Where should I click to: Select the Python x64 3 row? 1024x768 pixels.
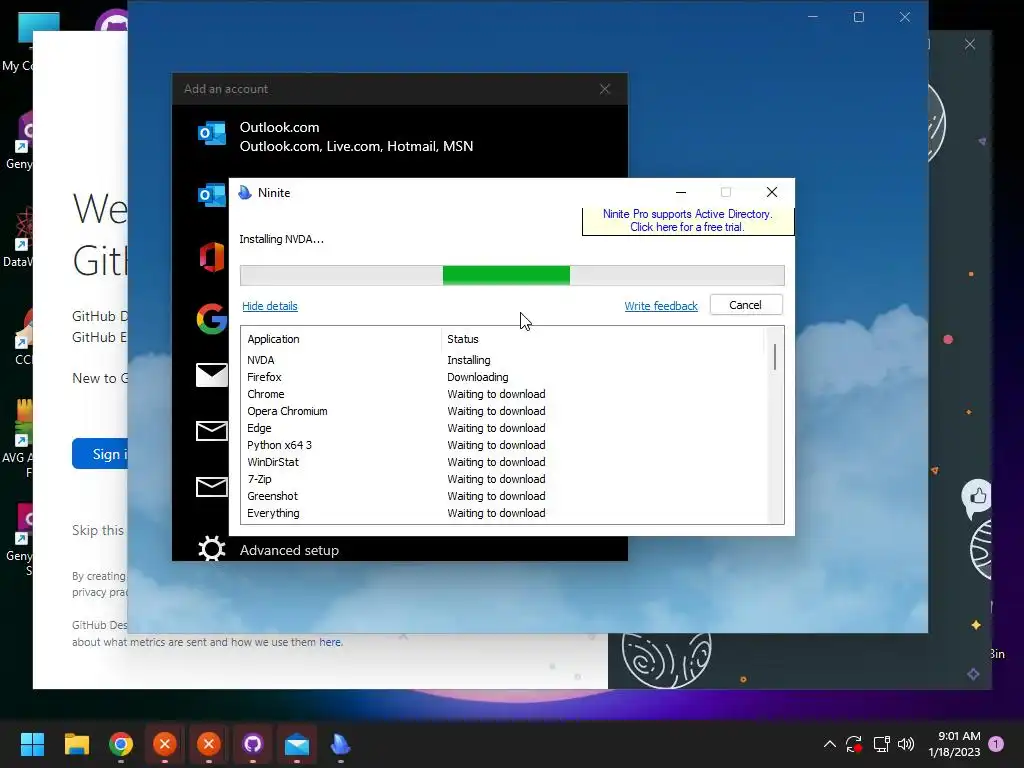503,445
